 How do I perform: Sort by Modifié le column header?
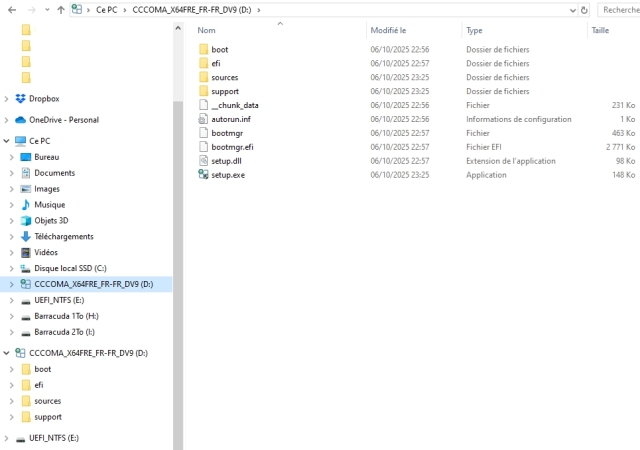[x=388, y=31]
